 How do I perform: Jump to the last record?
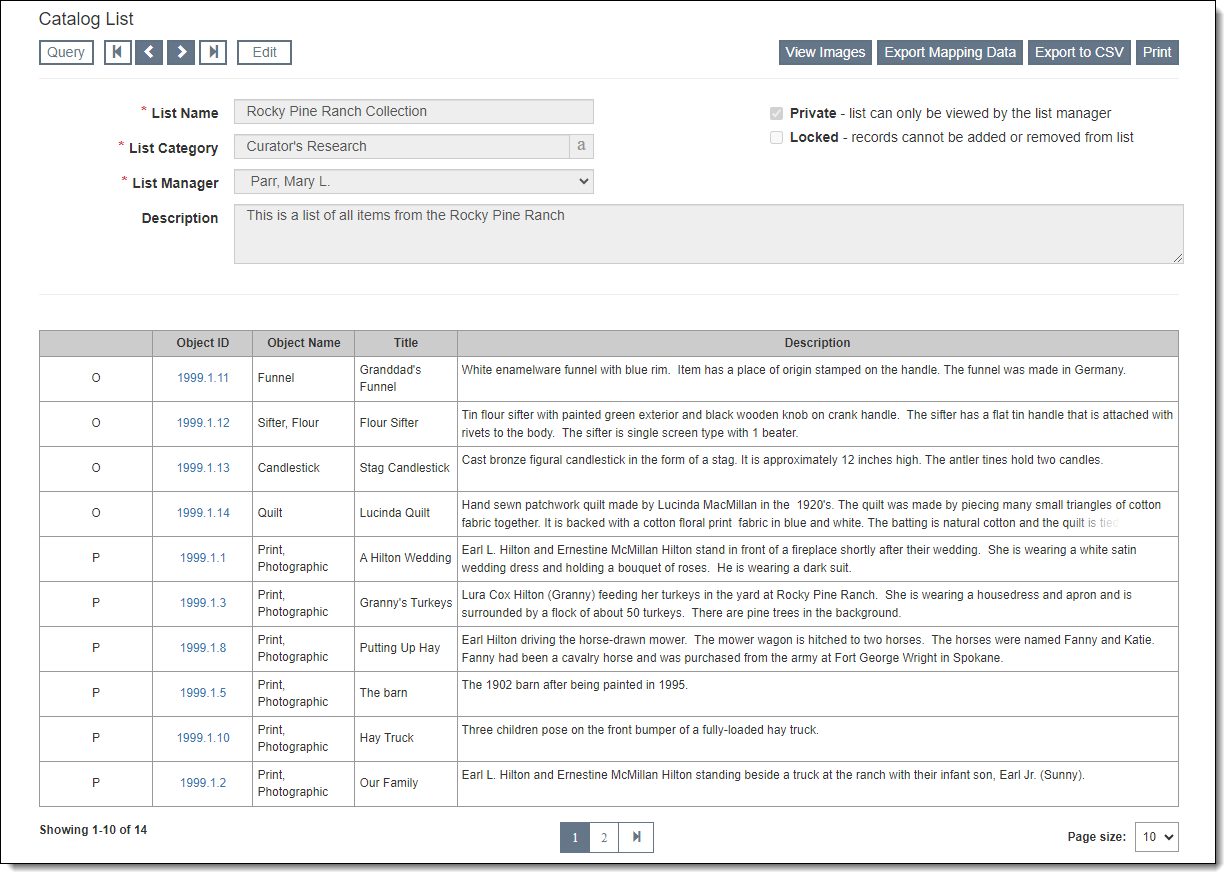click(x=213, y=52)
